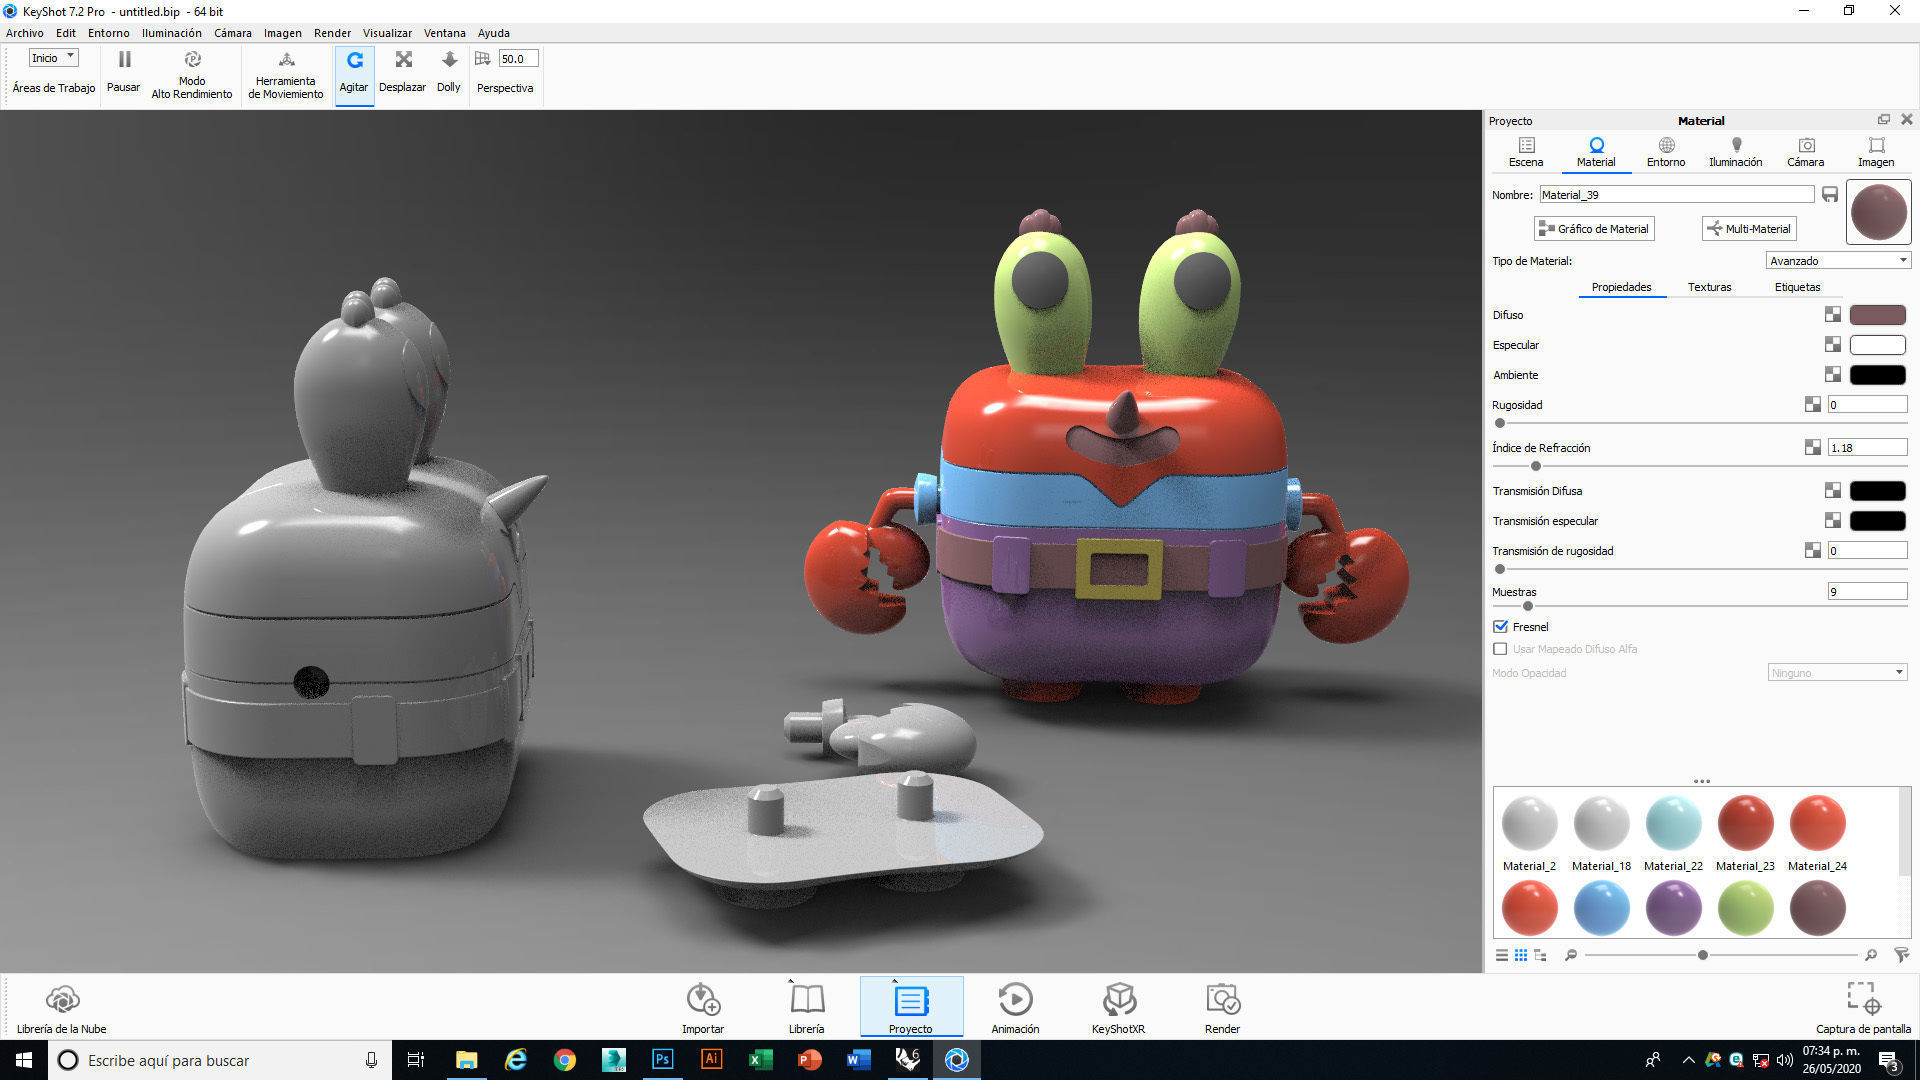Toggle Transmisión especular texture button
Image resolution: width=1920 pixels, height=1080 pixels.
tap(1832, 521)
